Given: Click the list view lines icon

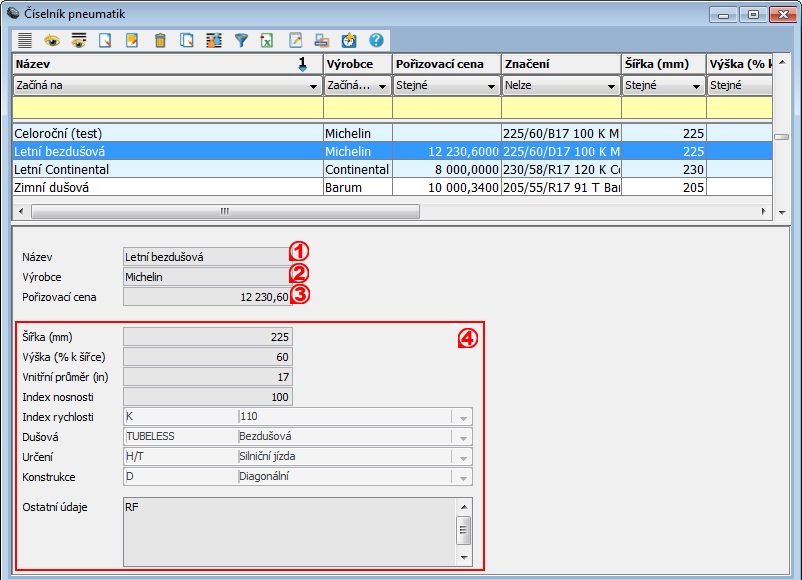Looking at the screenshot, I should (25, 41).
